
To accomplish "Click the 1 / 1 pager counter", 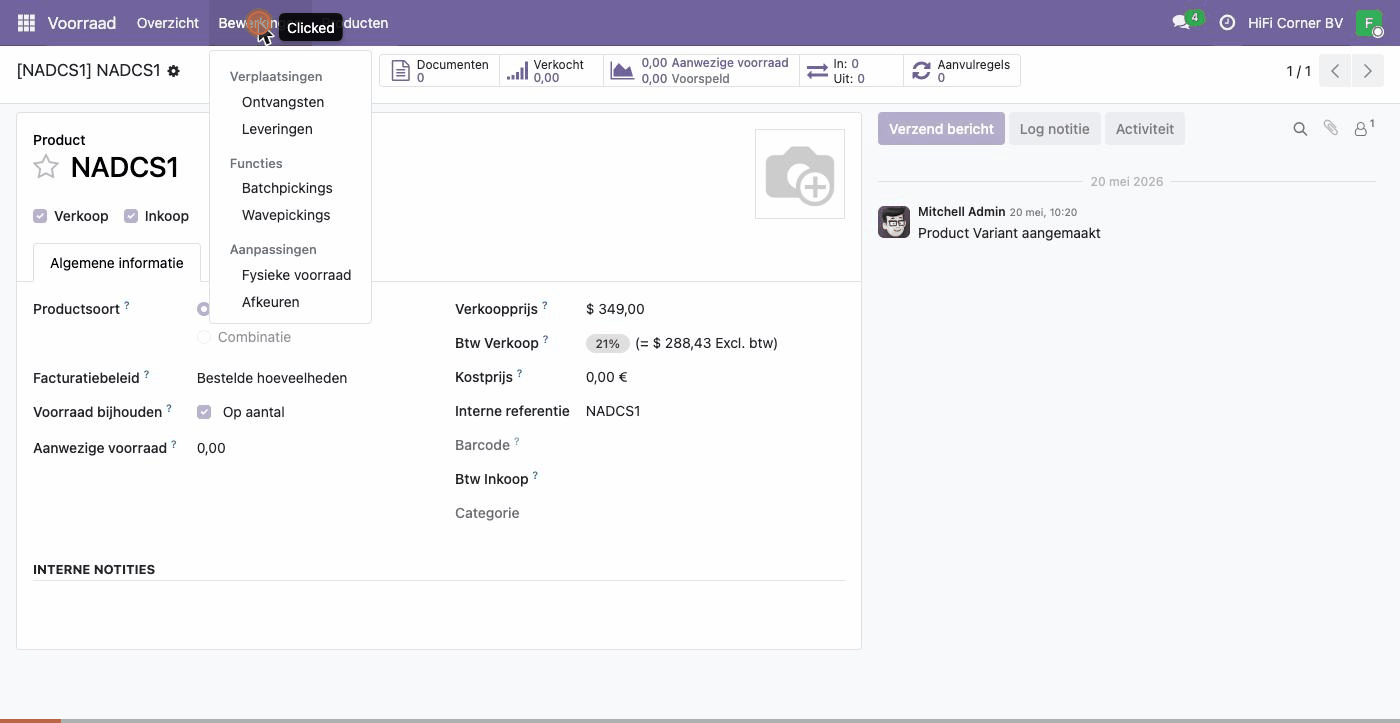I will (x=1298, y=71).
